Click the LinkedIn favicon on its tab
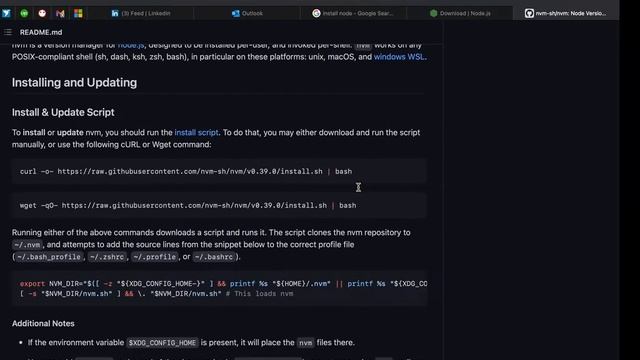Viewport: 640px width, 360px height. (x=115, y=13)
